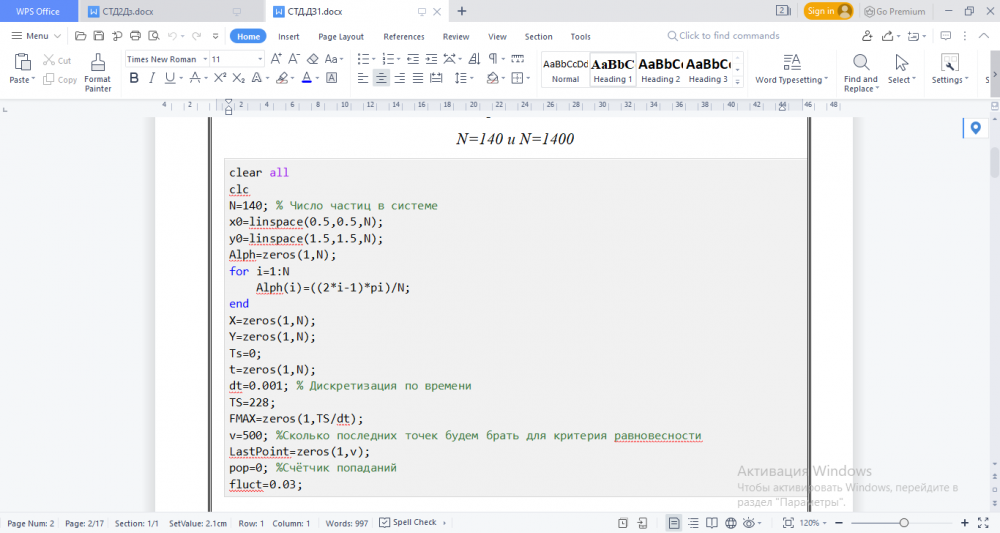The image size is (1000, 533).
Task: Open the font size dropdown showing 11
Action: (x=260, y=59)
